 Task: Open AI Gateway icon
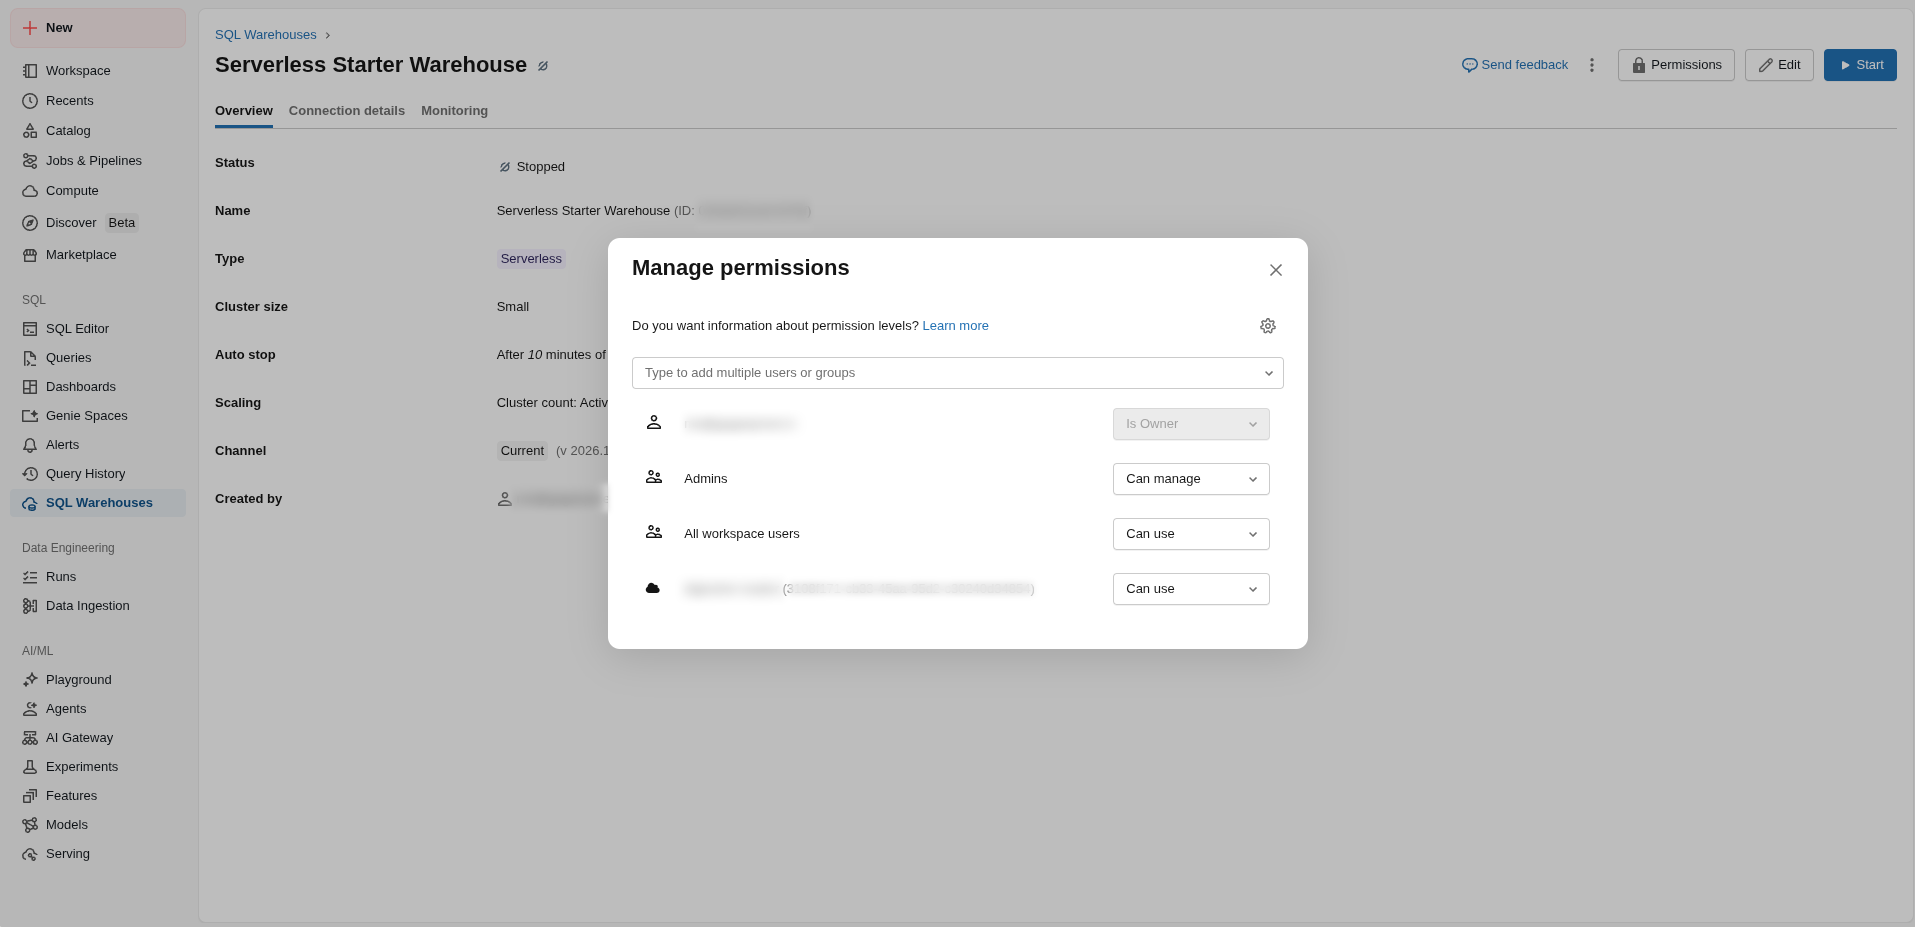[x=30, y=738]
